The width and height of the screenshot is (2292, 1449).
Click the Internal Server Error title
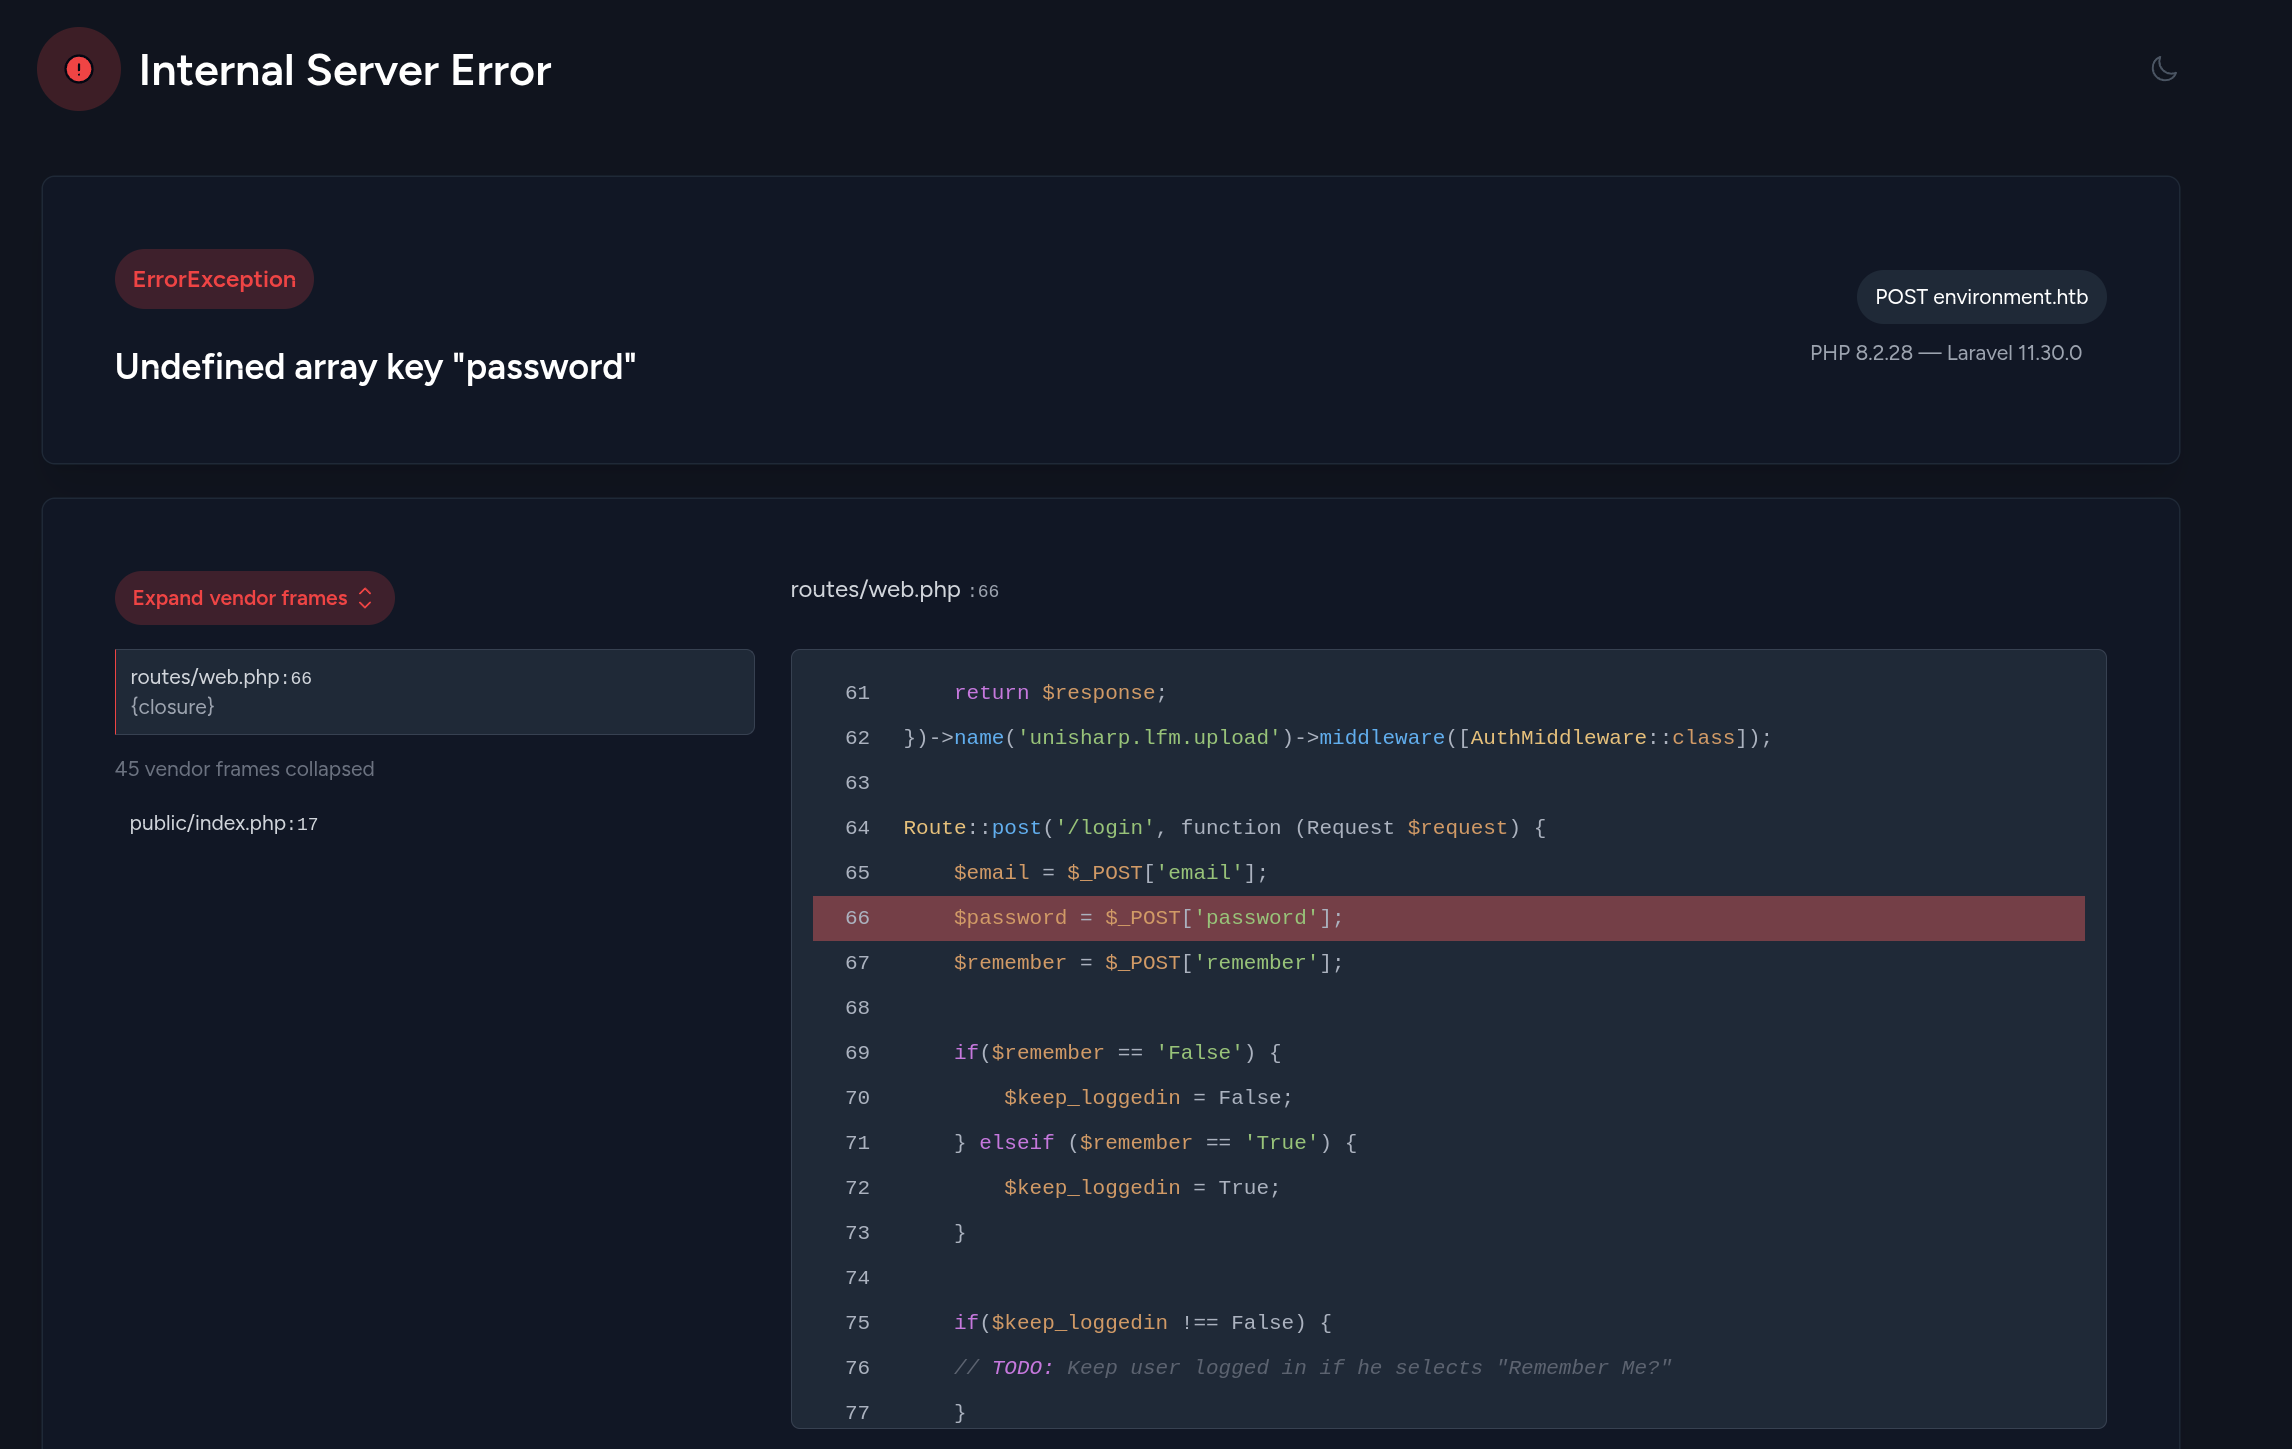pyautogui.click(x=345, y=70)
